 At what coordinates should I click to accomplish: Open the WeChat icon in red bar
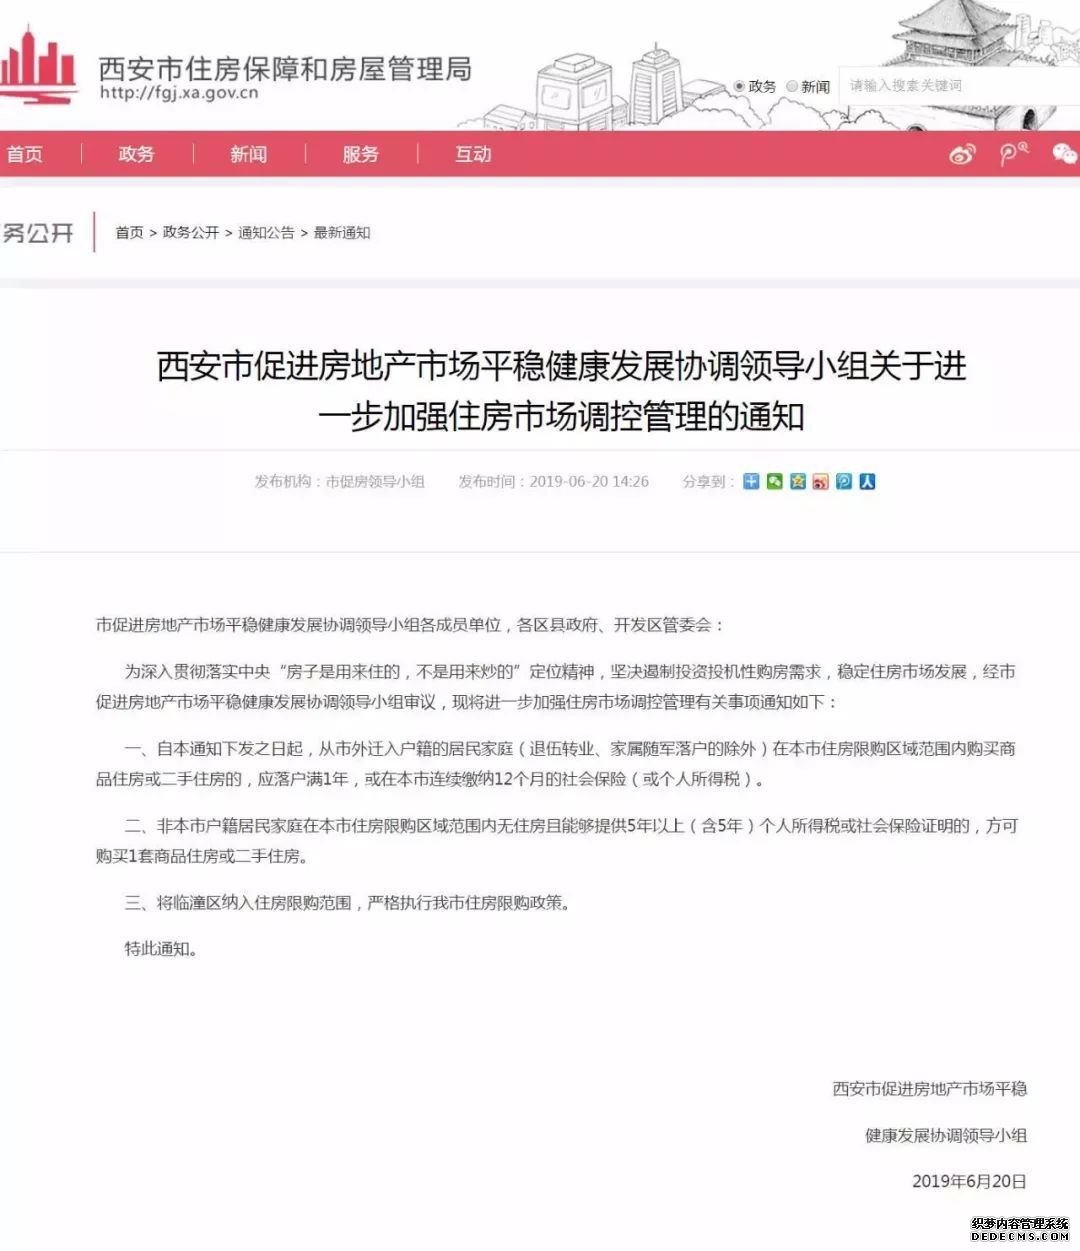1065,153
